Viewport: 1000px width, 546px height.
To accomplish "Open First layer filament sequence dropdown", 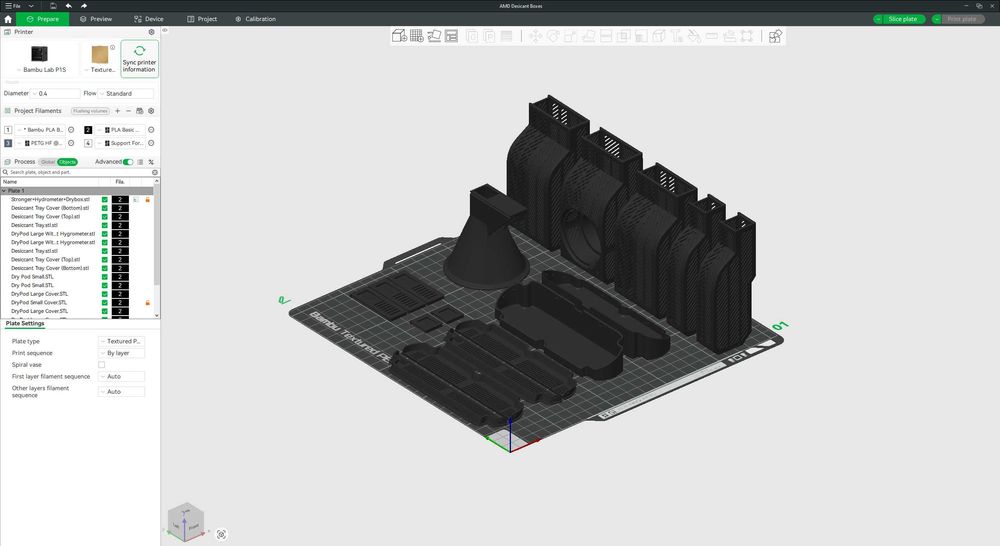I will coord(121,376).
